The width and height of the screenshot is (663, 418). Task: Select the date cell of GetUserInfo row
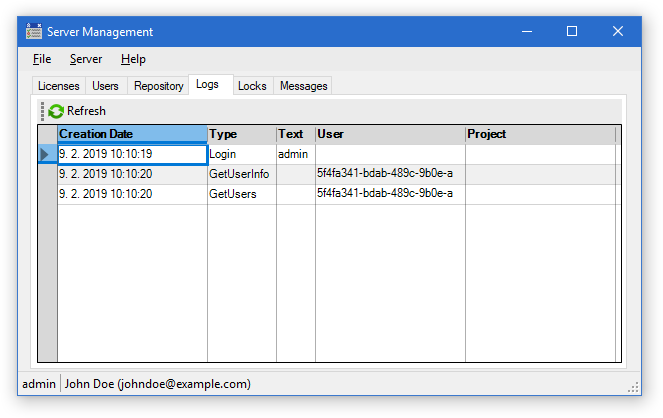point(132,174)
